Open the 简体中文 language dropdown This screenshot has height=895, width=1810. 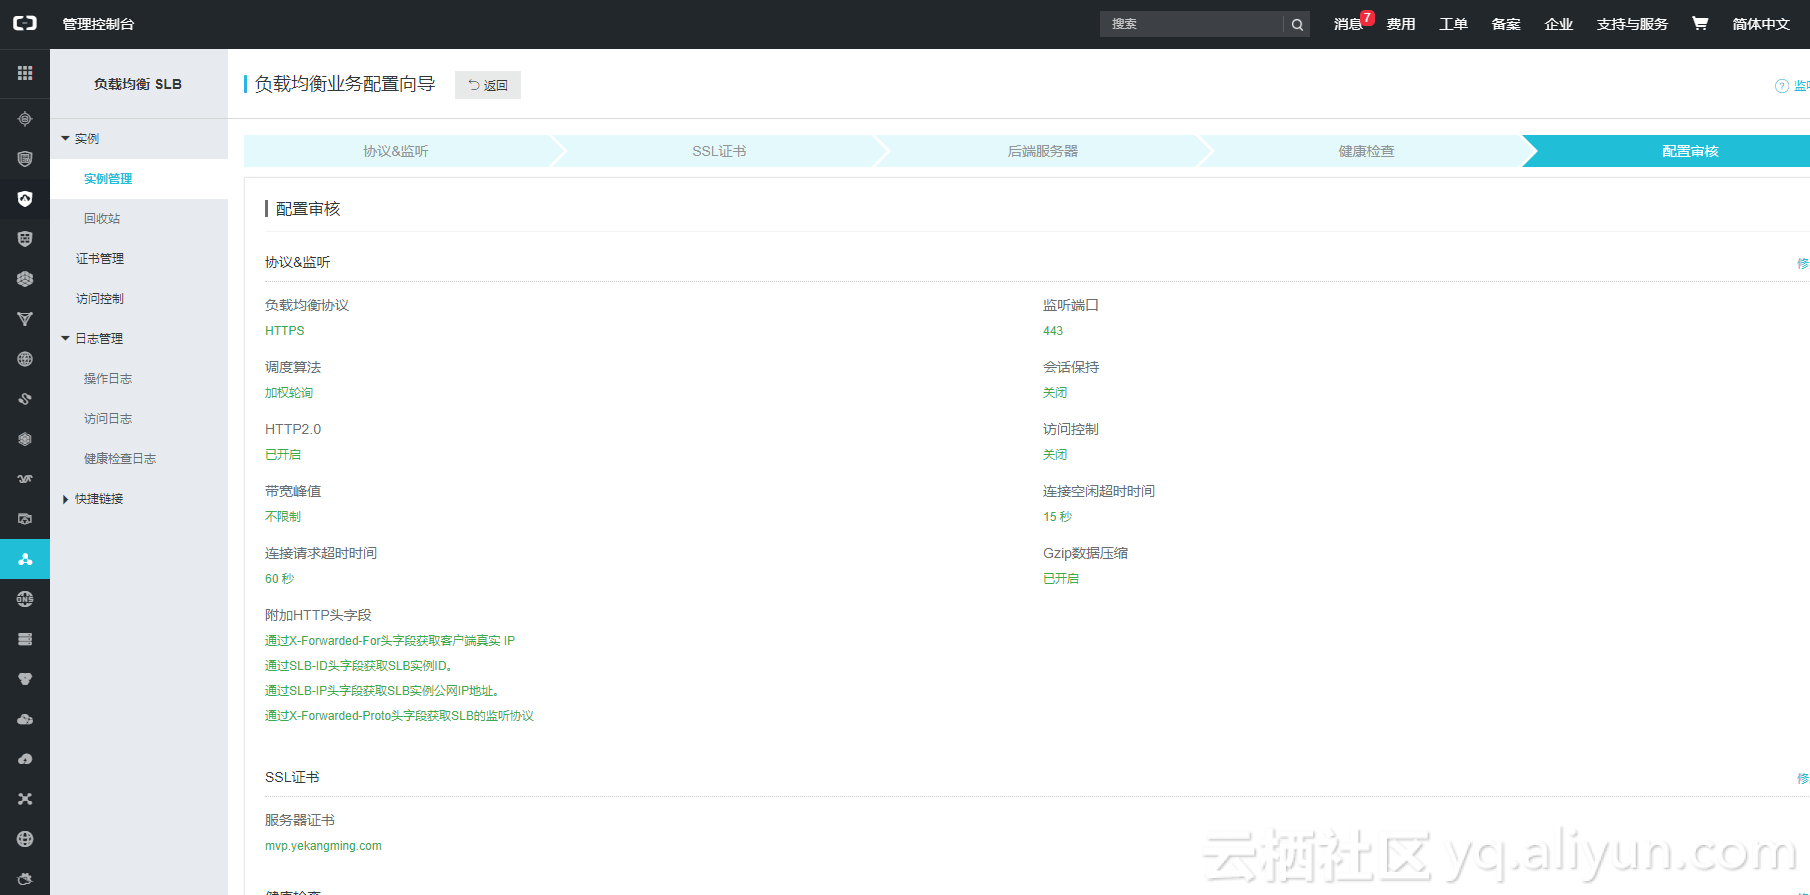click(x=1760, y=24)
